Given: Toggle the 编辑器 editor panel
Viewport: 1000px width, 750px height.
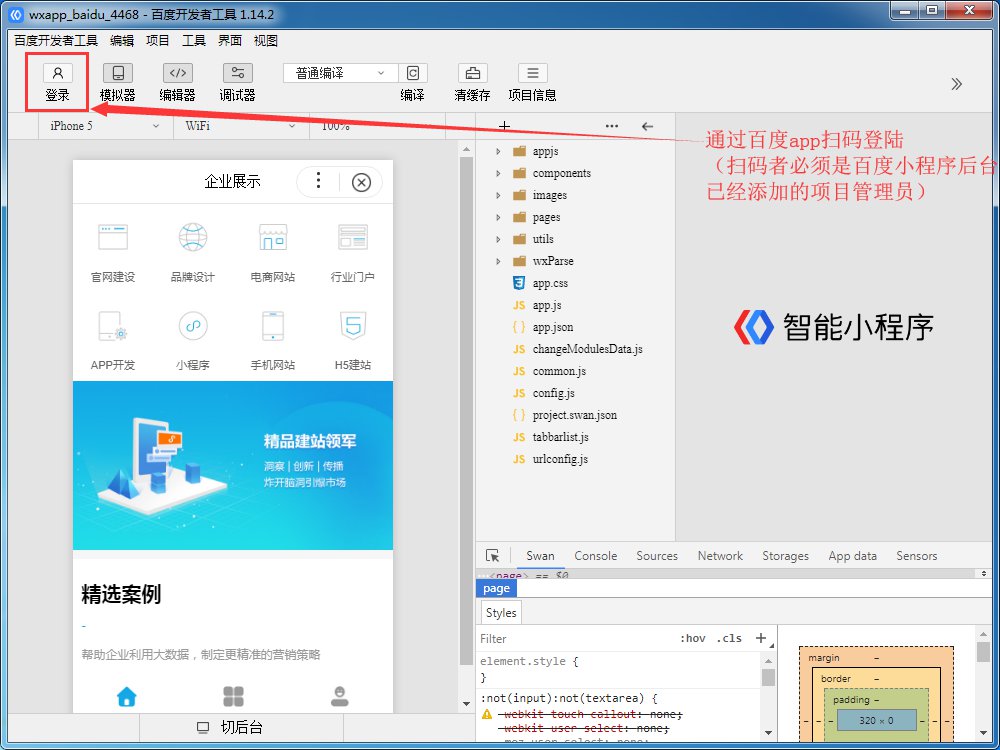Looking at the screenshot, I should coord(177,73).
